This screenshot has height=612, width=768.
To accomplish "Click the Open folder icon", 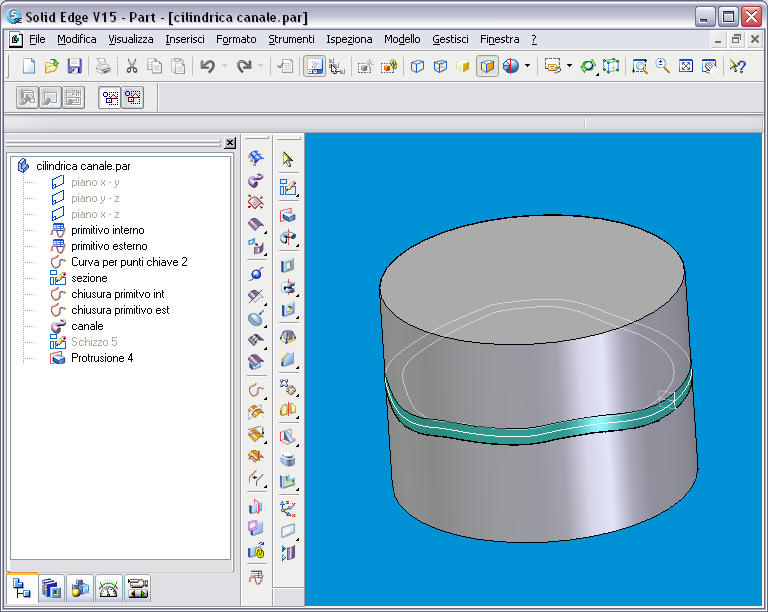I will tap(51, 66).
